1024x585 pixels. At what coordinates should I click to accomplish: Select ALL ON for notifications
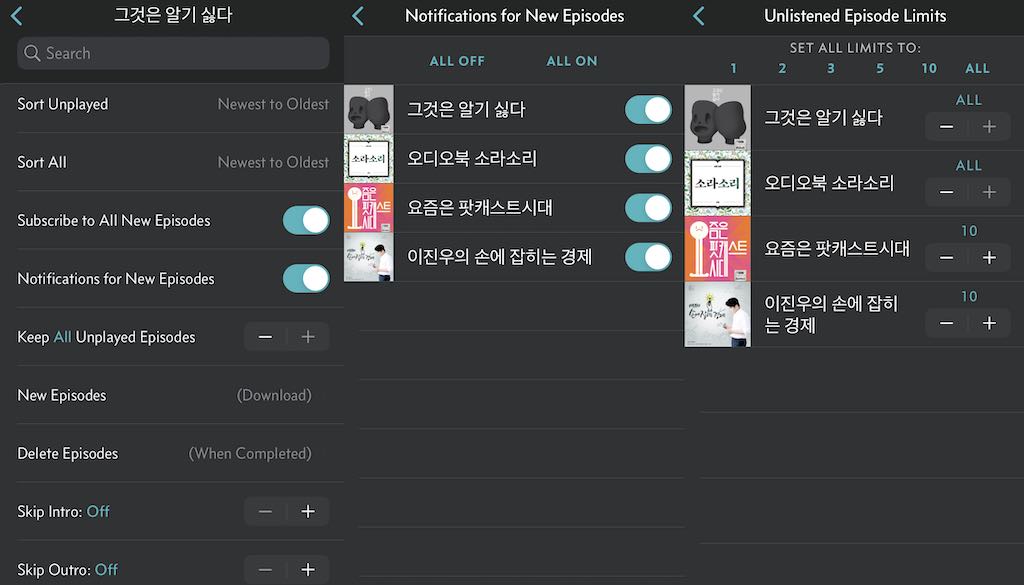(x=572, y=61)
